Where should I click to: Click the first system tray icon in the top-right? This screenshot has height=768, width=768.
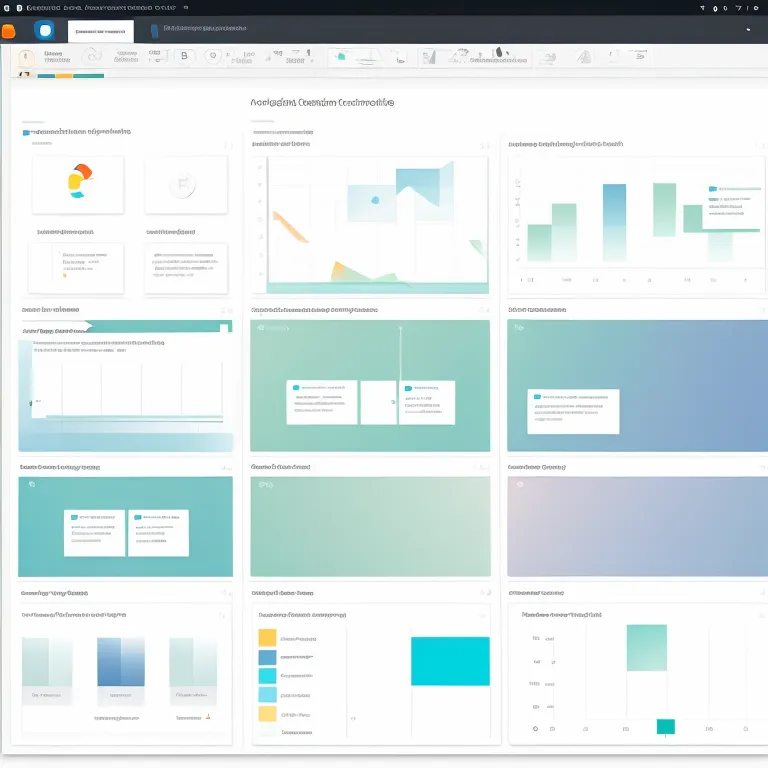click(x=702, y=8)
